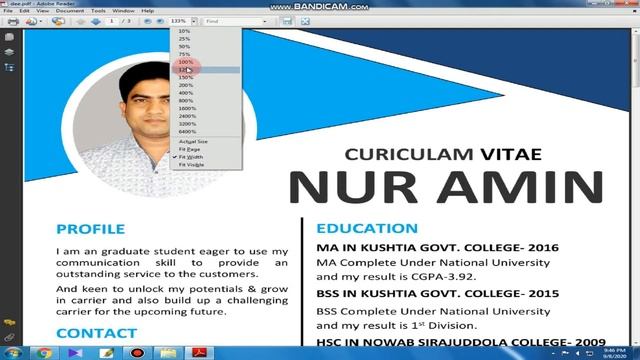Screen dimensions: 640x360
Task: Open the Help menu
Action: 147,11
